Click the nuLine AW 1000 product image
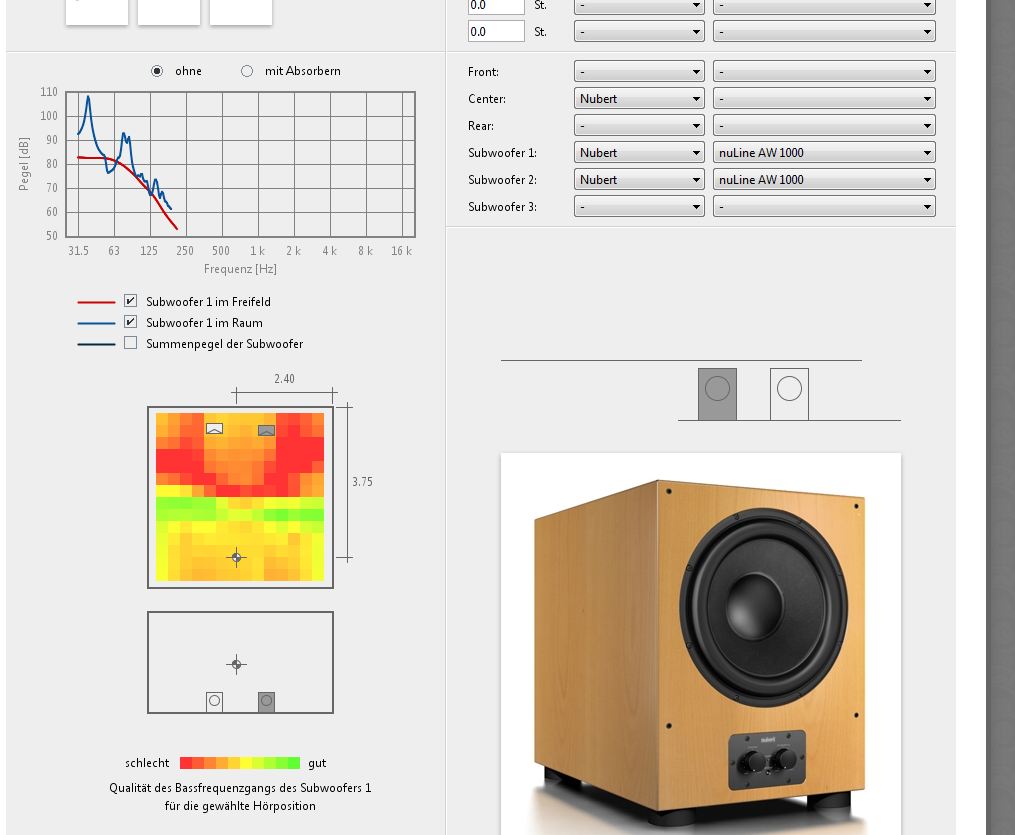Viewport: 1015px width, 835px height. (x=700, y=640)
